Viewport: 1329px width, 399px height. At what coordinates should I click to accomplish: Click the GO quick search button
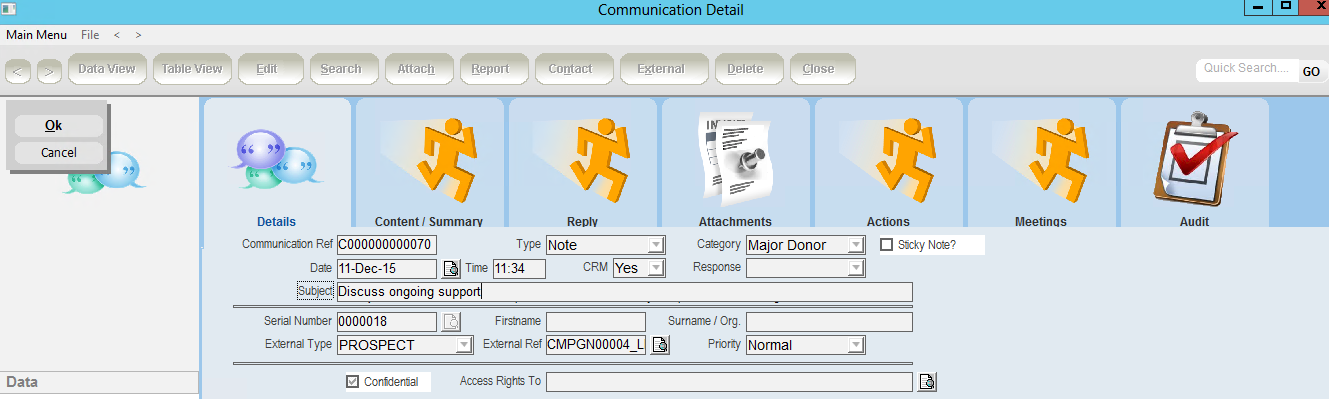(1311, 72)
